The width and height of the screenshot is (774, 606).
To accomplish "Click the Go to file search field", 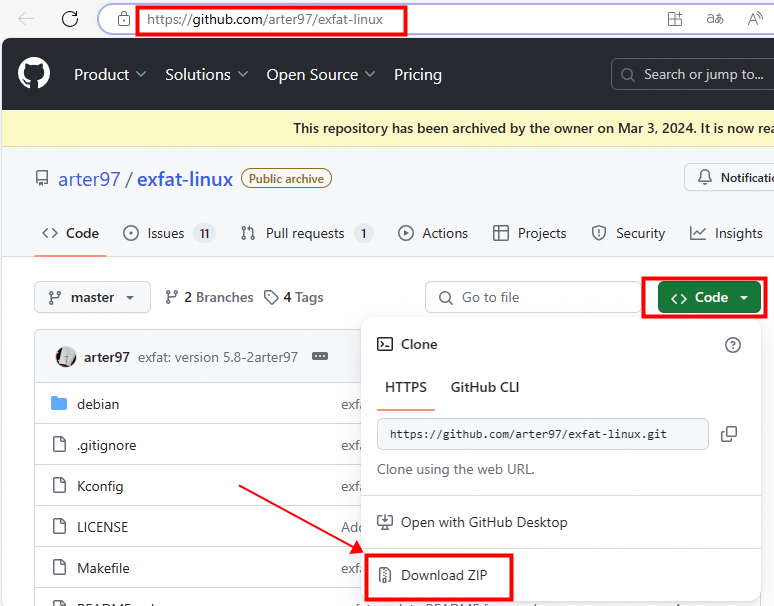I will 533,297.
